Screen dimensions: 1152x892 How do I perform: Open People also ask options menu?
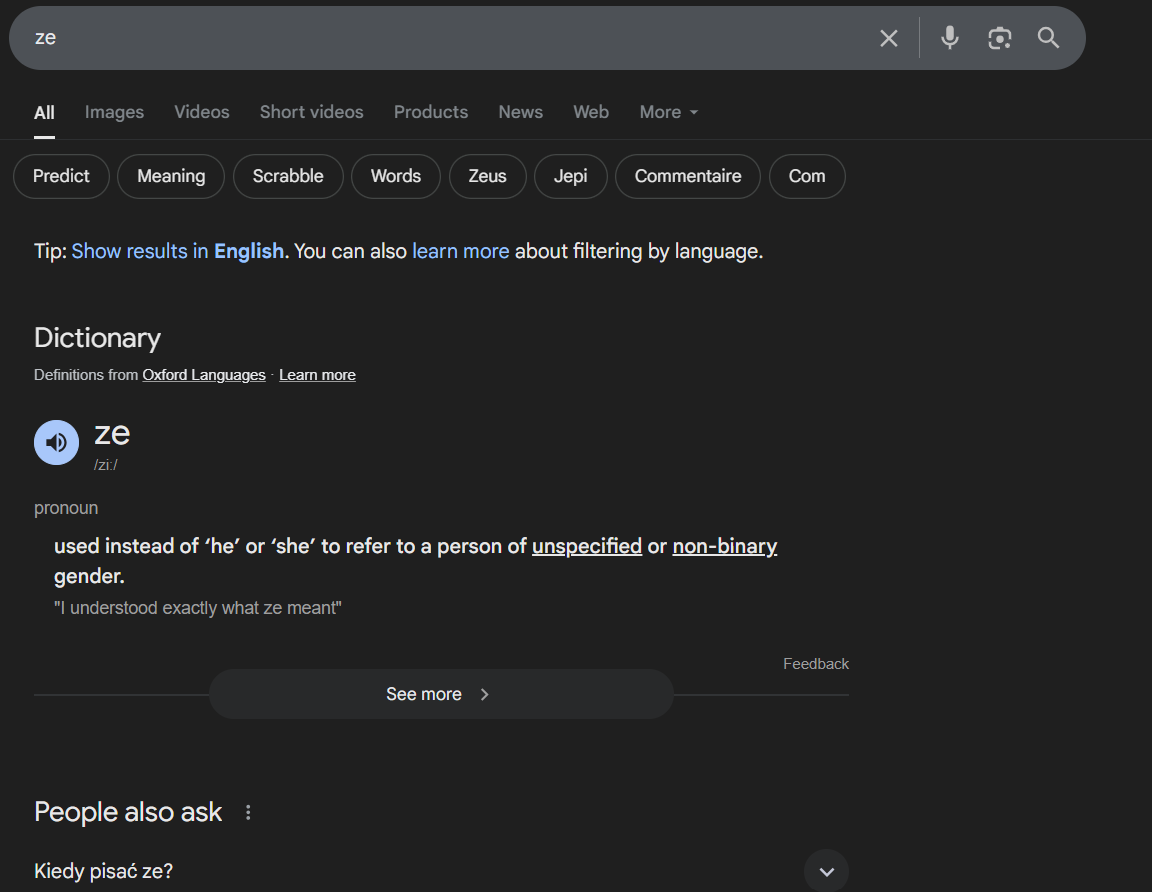pyautogui.click(x=248, y=812)
